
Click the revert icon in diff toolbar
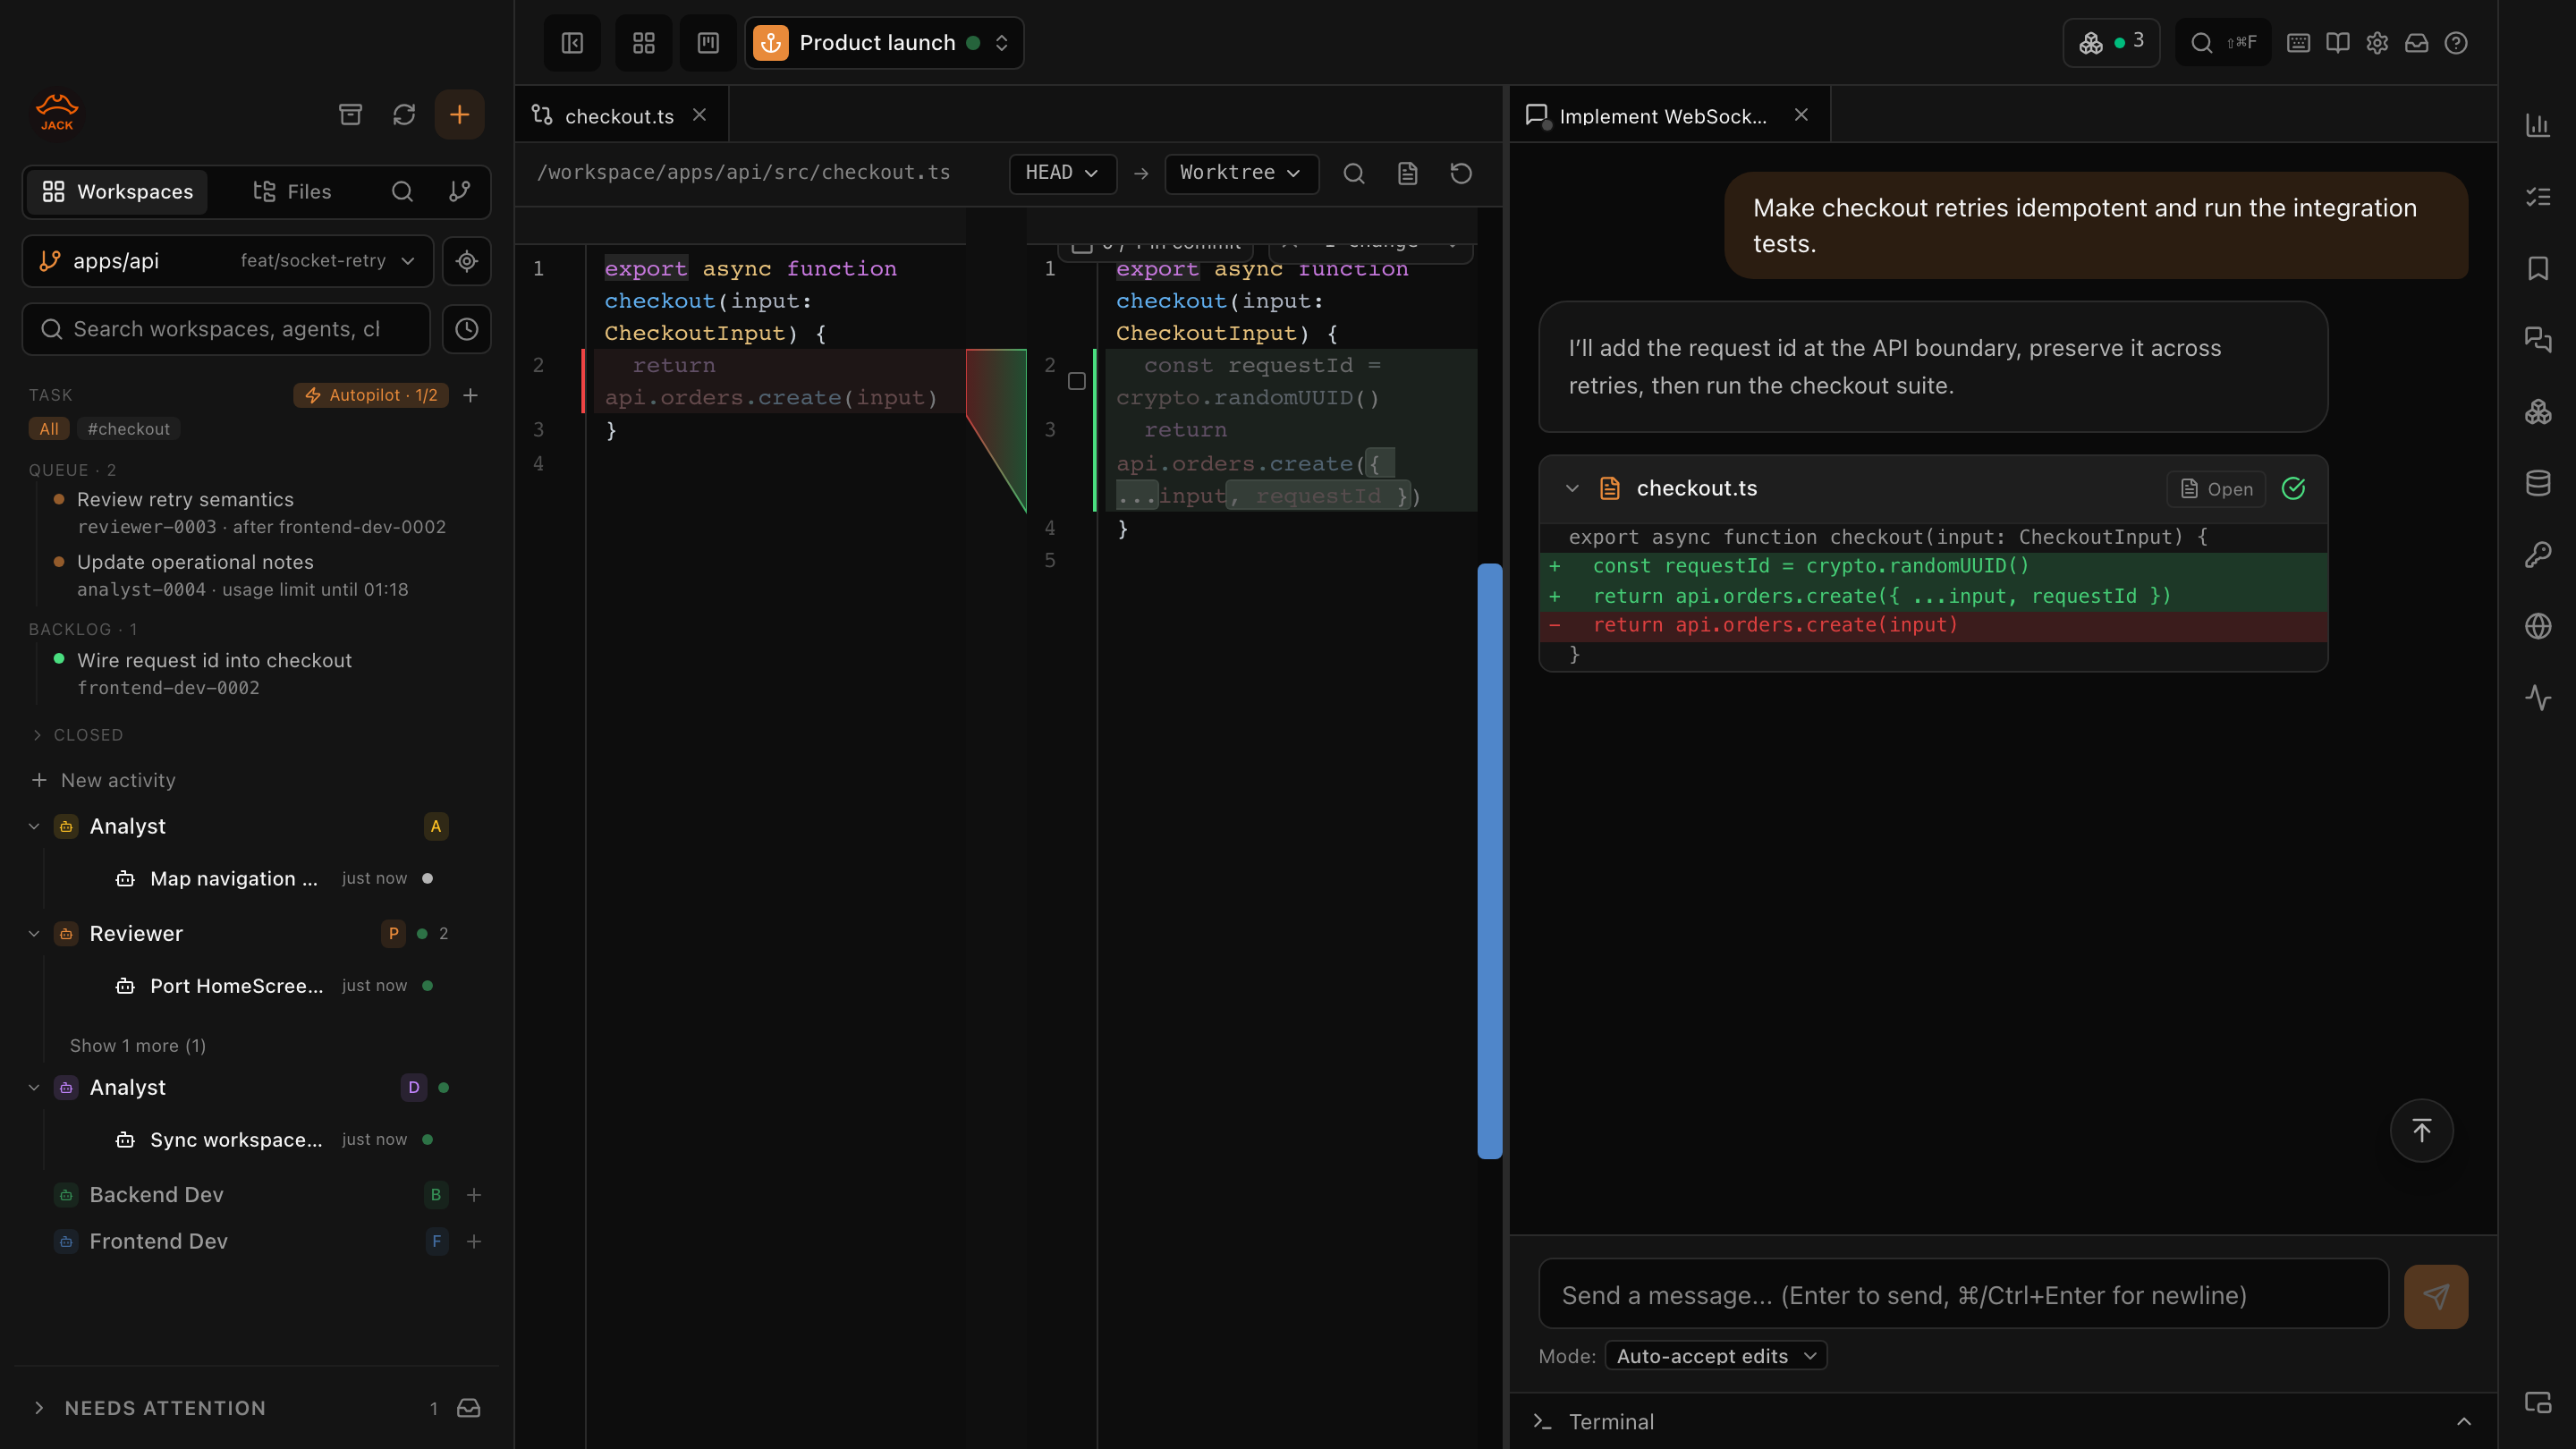(1461, 173)
